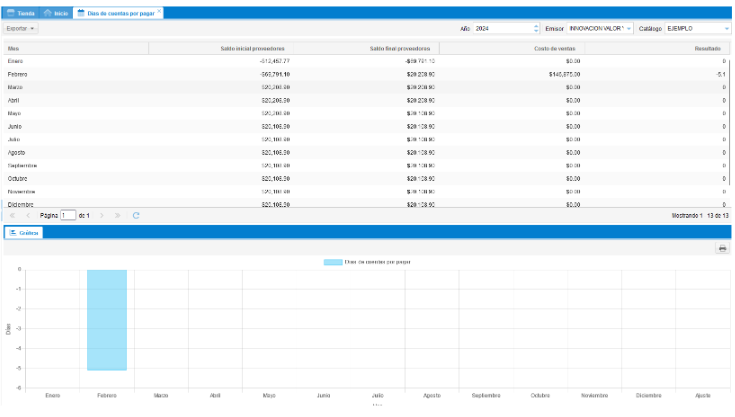Click the first page arrow icon

11,215
